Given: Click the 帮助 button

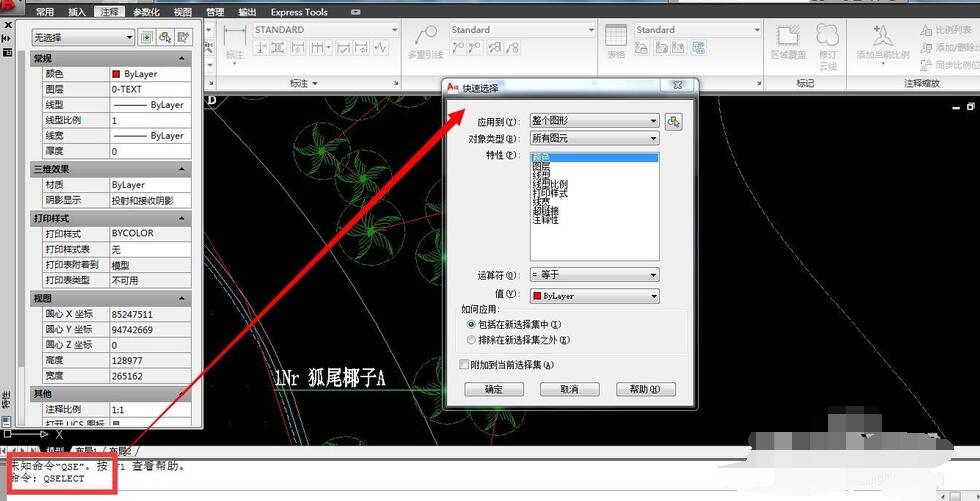Looking at the screenshot, I should pos(646,389).
